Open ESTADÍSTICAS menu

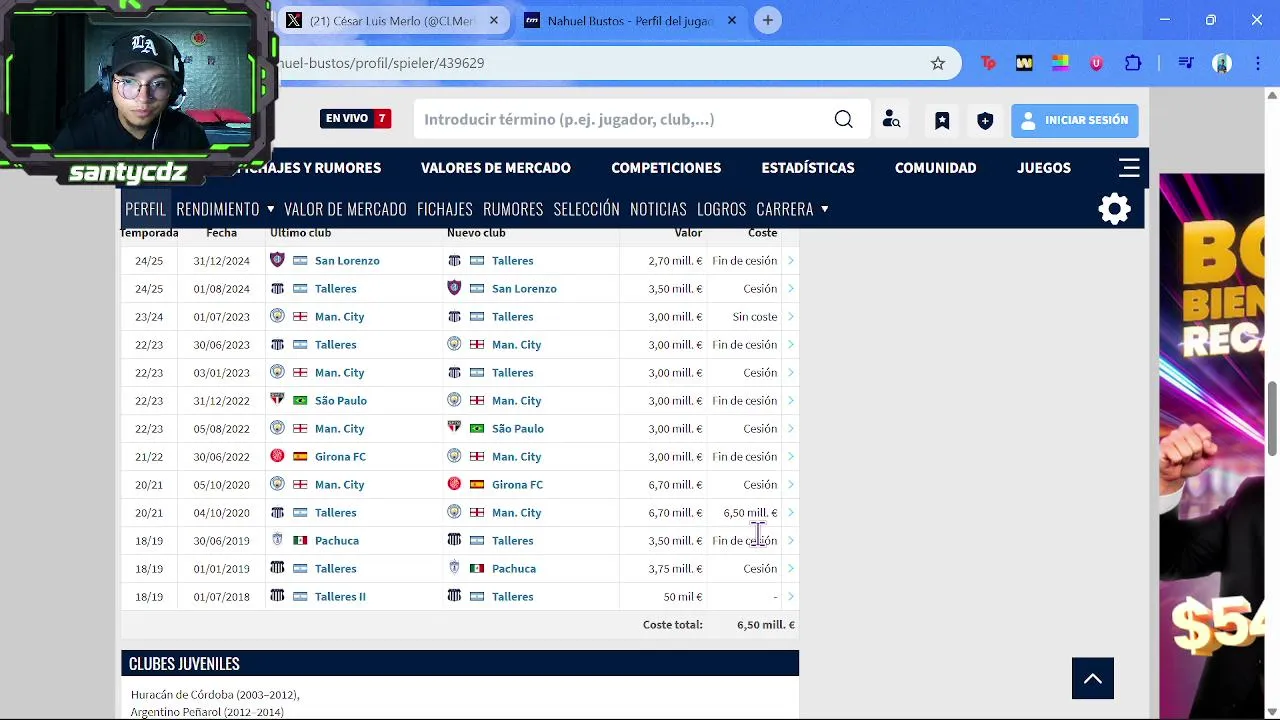tap(808, 168)
